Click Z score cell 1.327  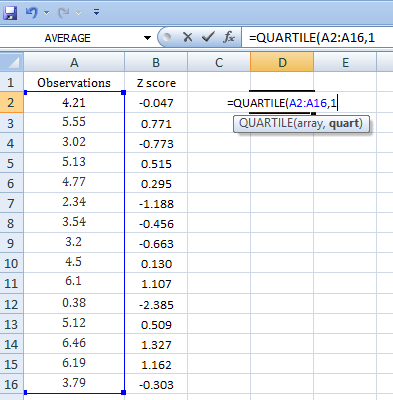point(156,345)
